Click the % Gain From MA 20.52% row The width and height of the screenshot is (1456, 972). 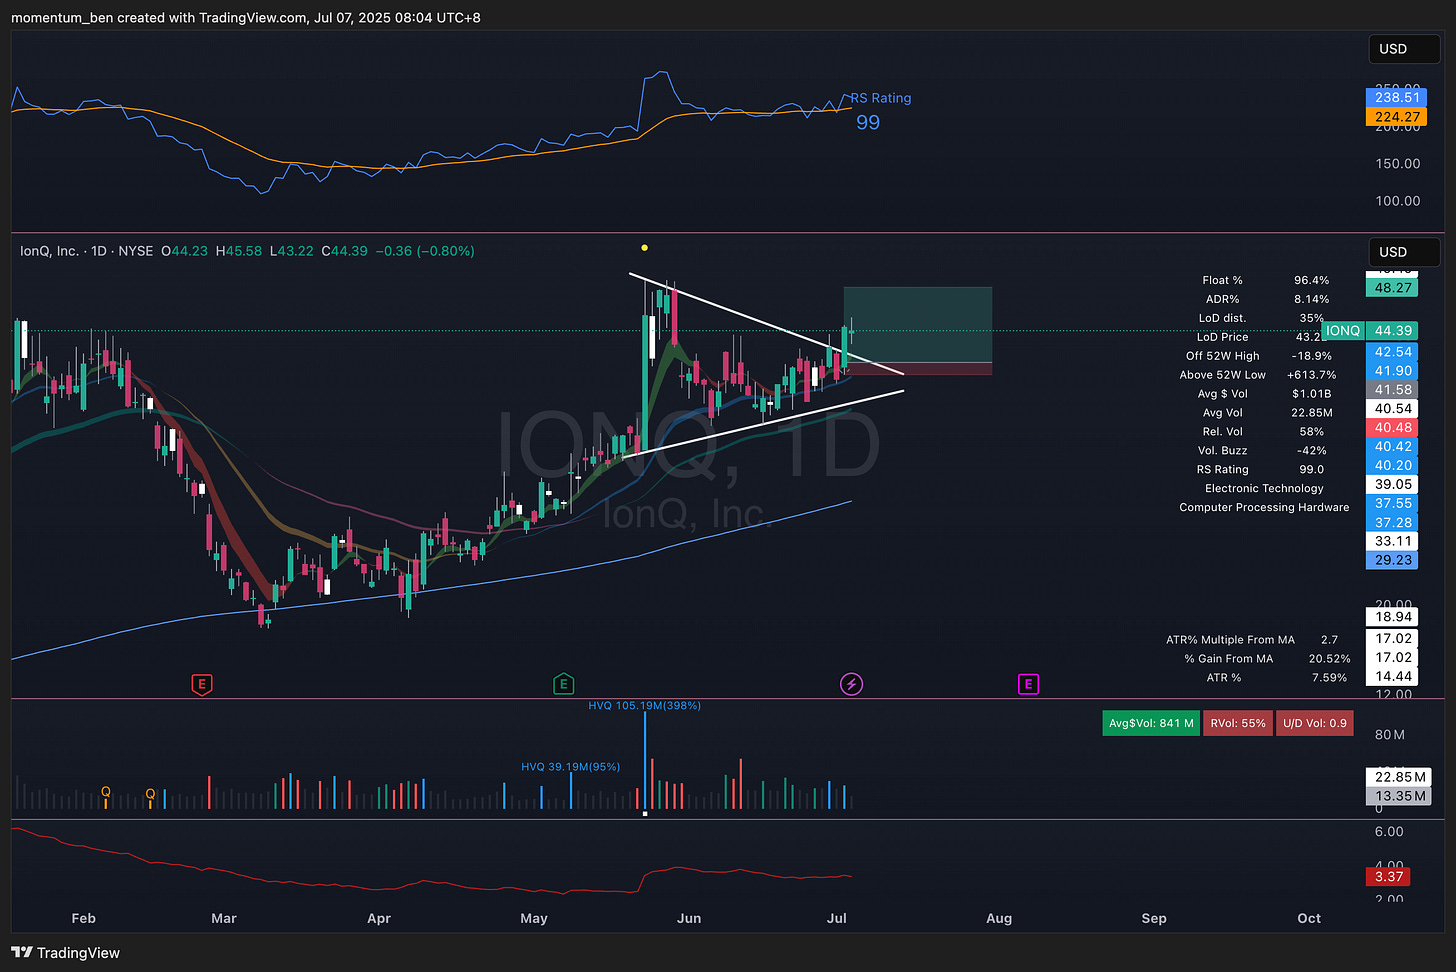pos(1267,659)
